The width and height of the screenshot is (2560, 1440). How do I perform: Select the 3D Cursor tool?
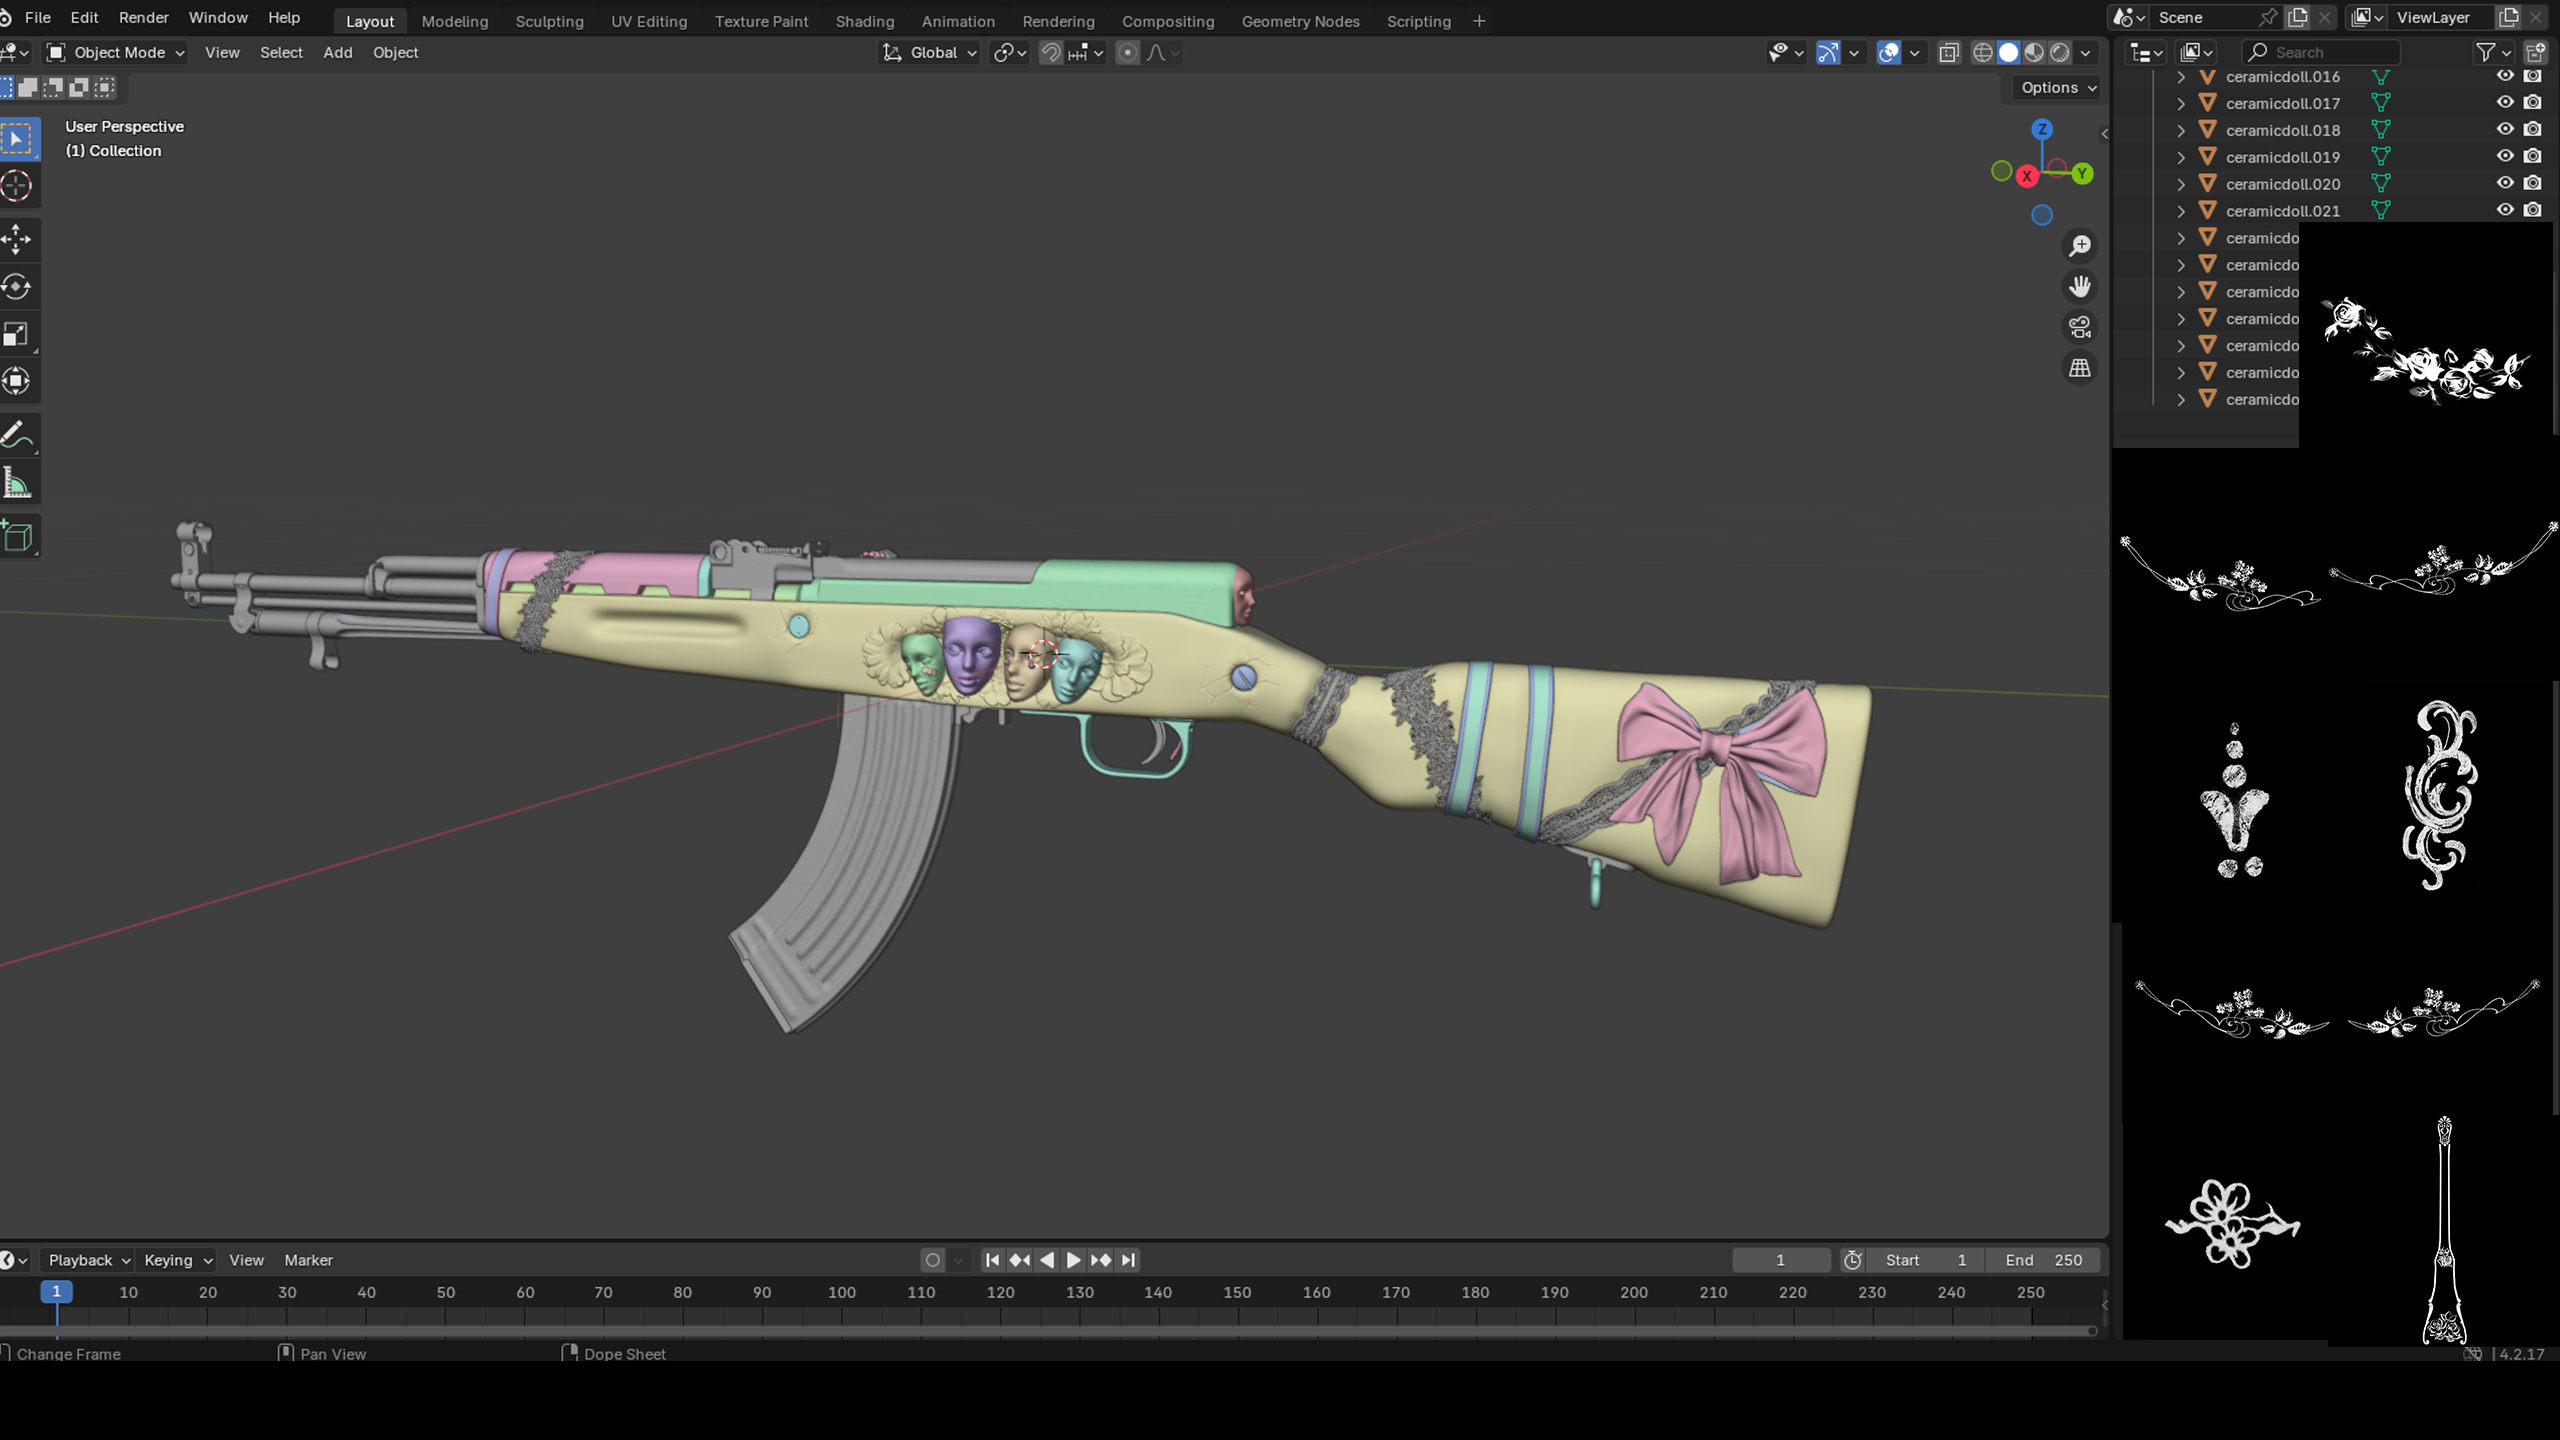[x=17, y=186]
